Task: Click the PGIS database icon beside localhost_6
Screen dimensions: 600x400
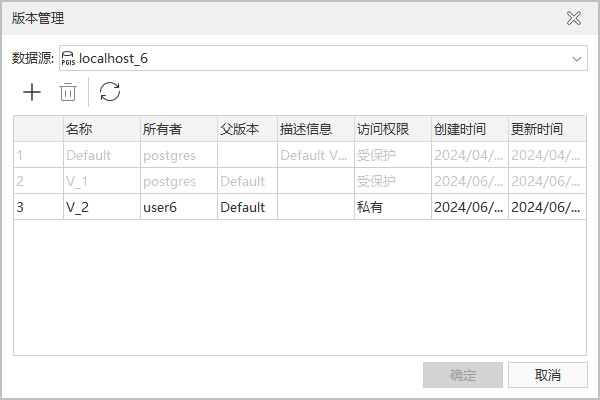Action: pos(69,59)
